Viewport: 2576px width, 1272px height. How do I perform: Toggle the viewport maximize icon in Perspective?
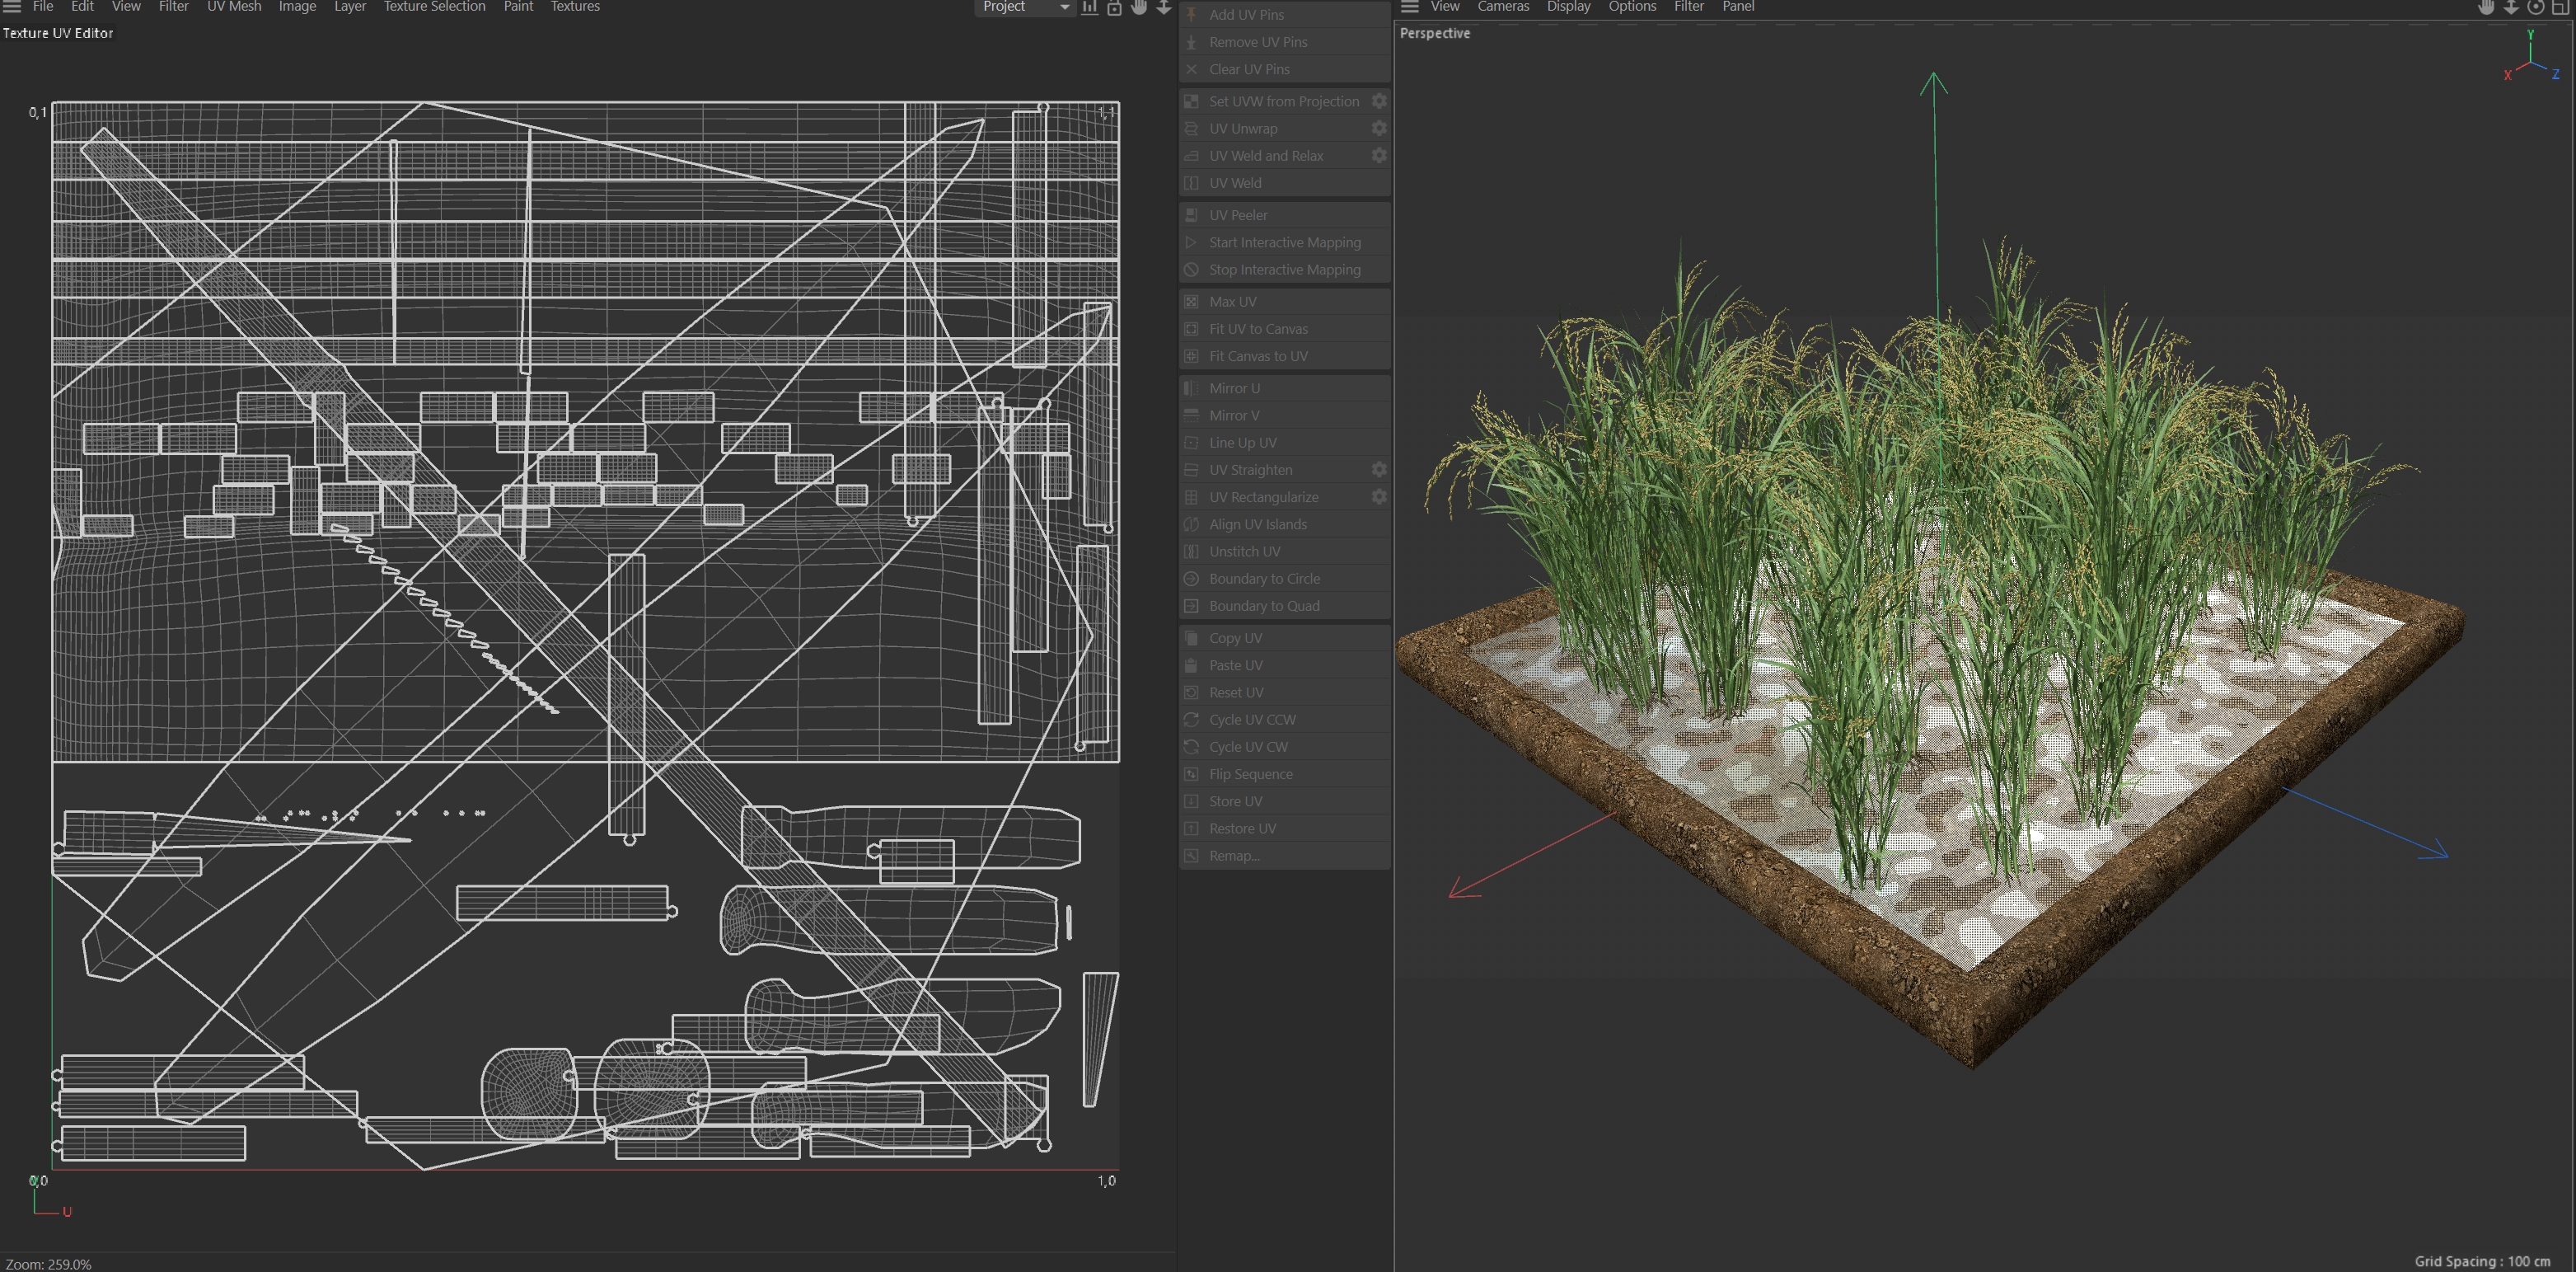click(2560, 7)
